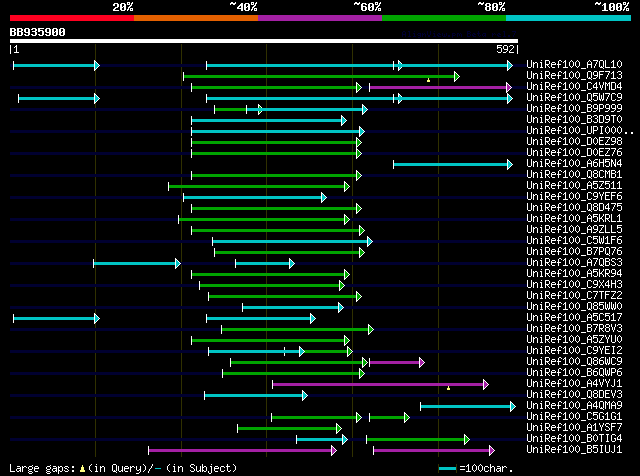Image resolution: width=640 pixels, height=476 pixels.
Task: Select the UniRef100_A5C517 label
Action: pyautogui.click(x=574, y=318)
